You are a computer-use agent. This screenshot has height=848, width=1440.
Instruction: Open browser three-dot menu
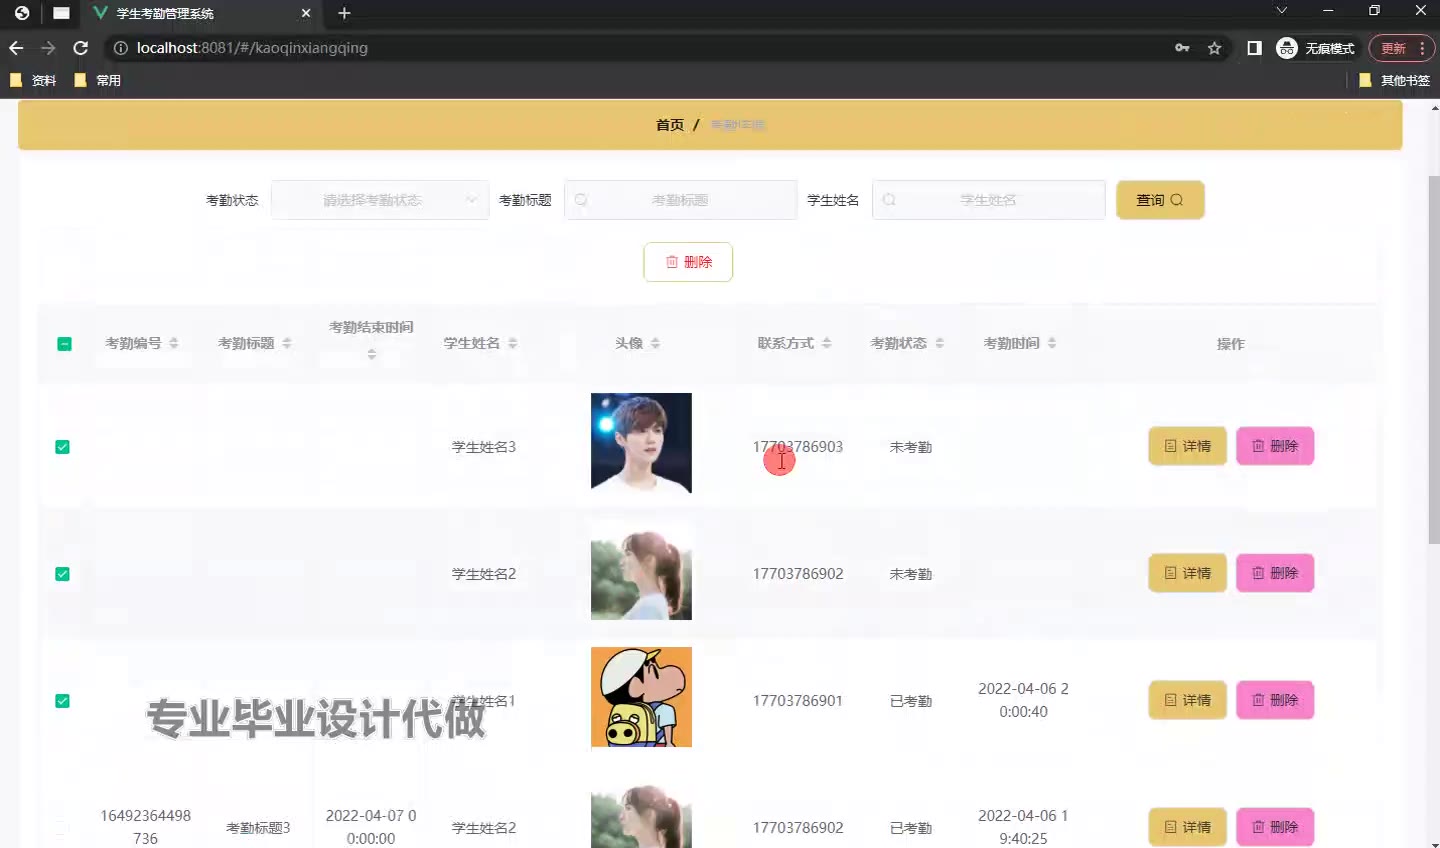1422,48
